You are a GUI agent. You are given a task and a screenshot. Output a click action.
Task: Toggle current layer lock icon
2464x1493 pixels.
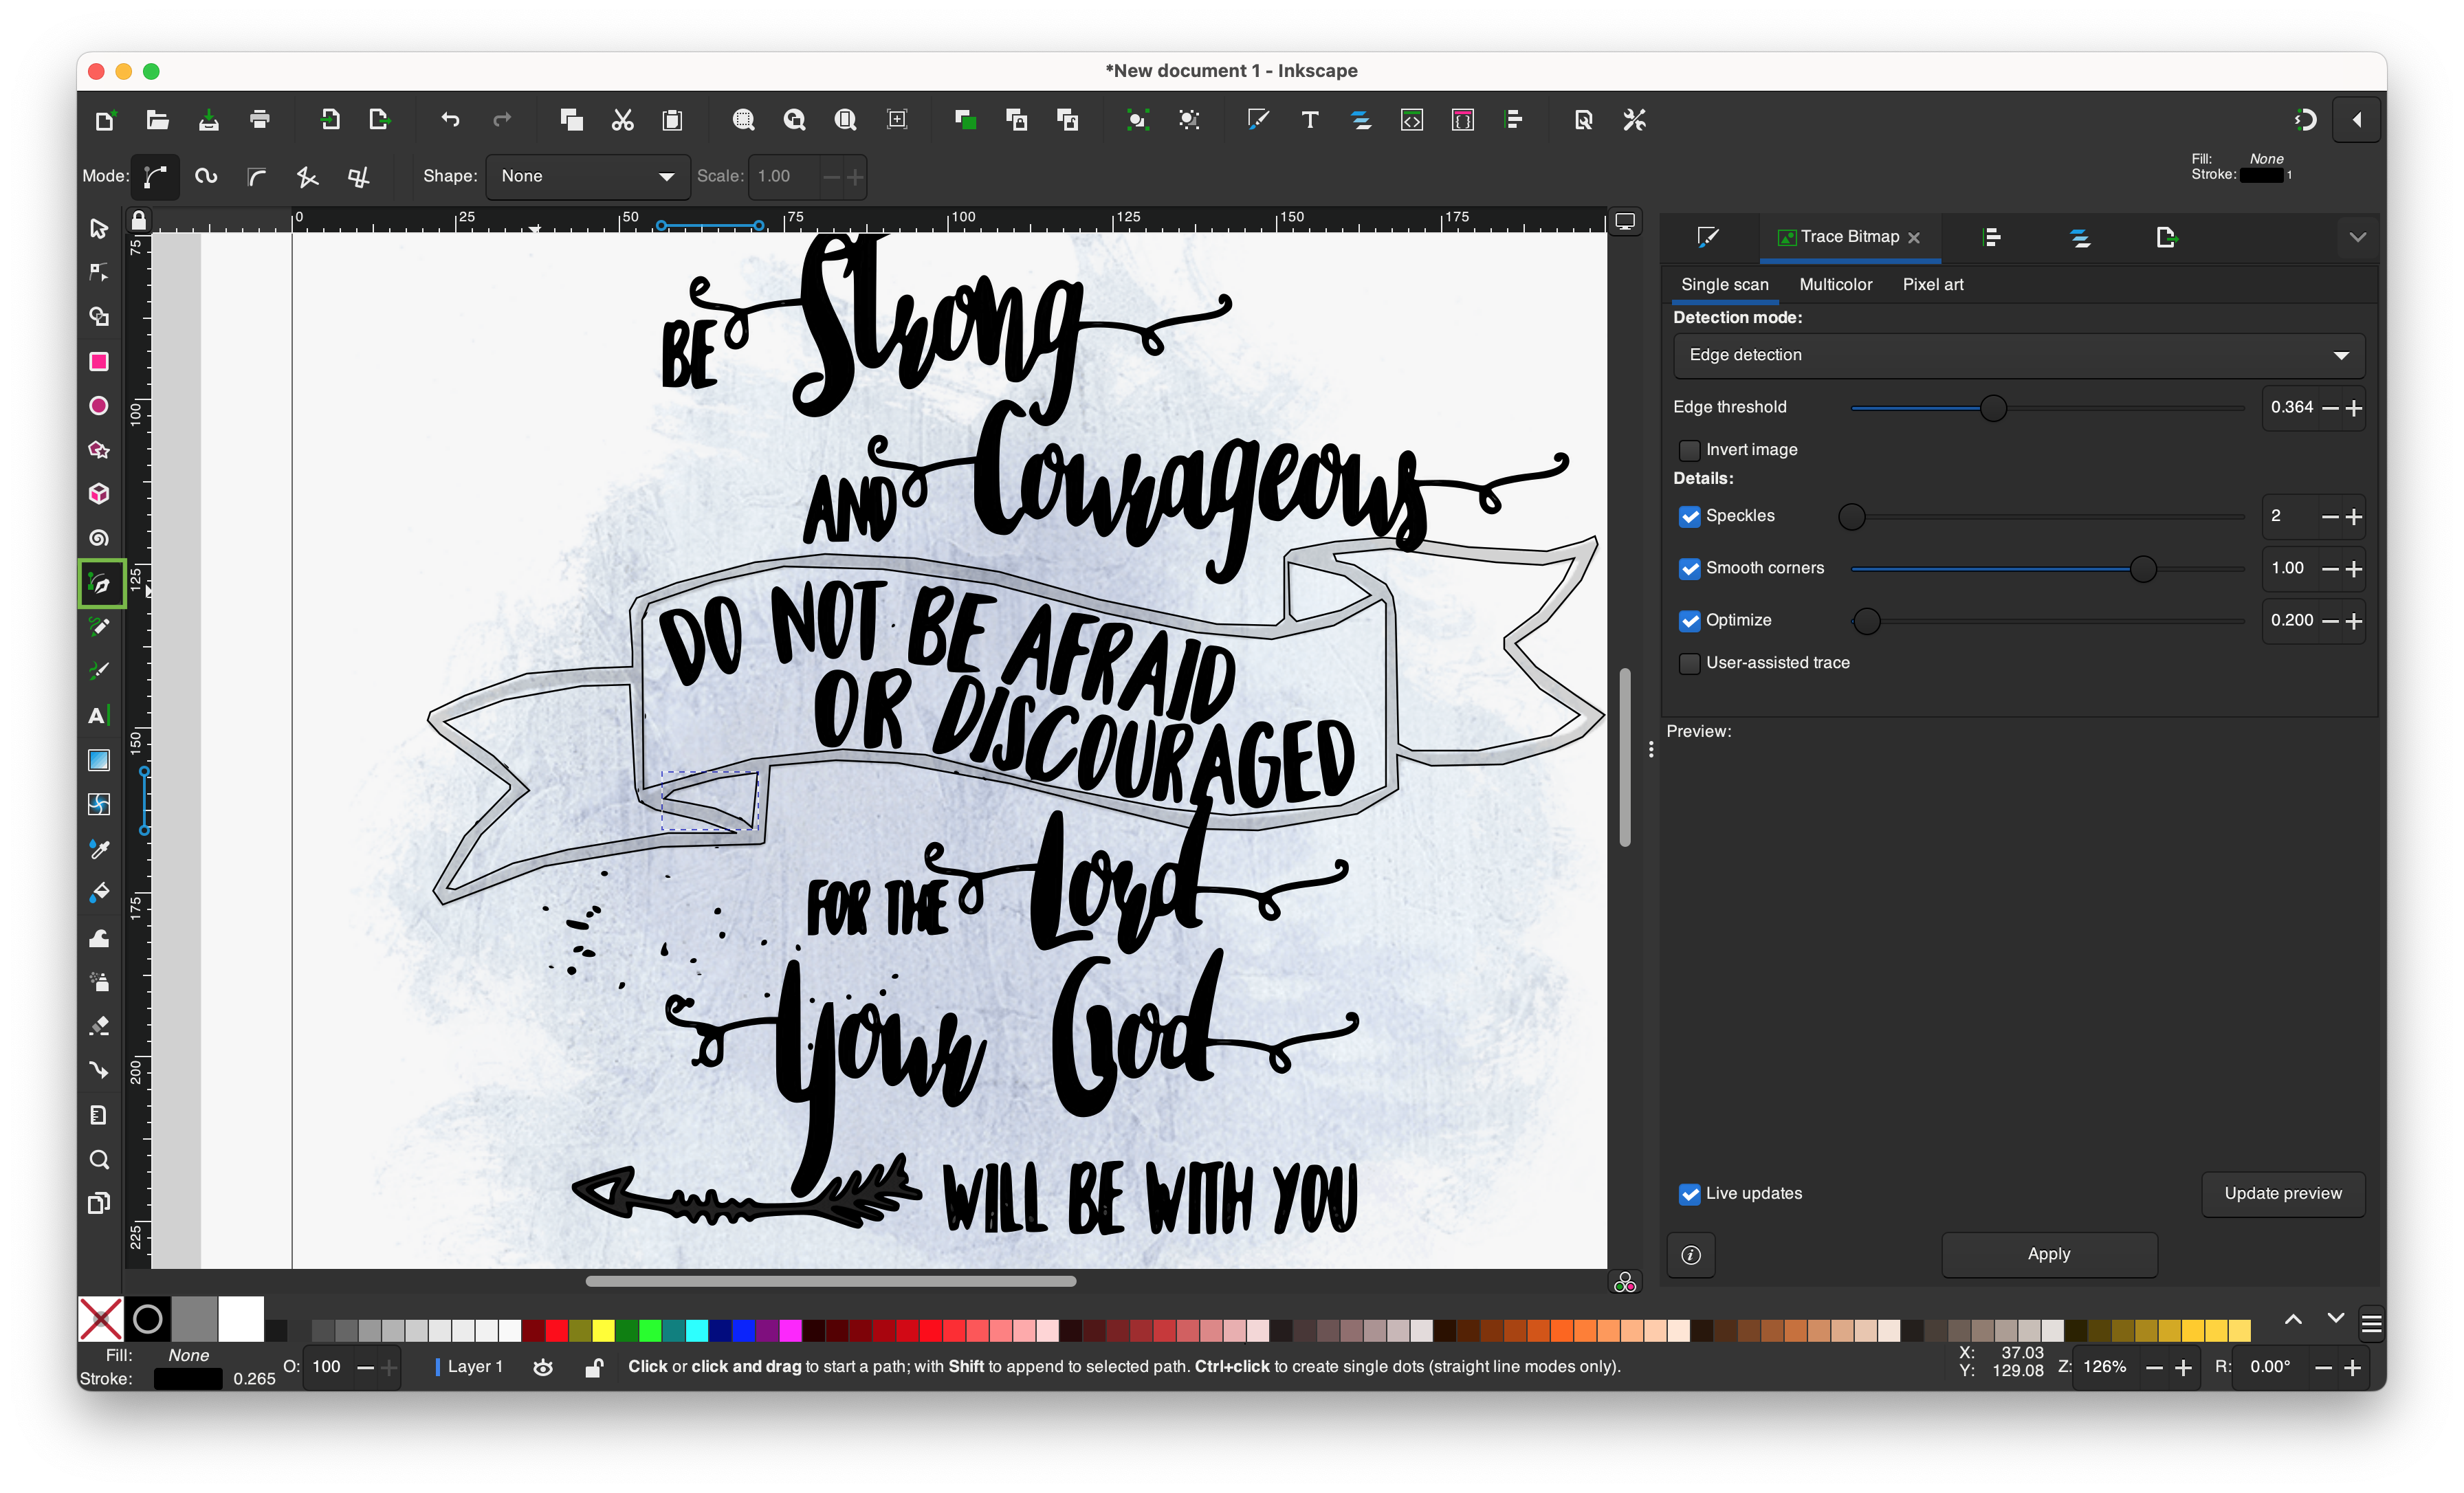coord(594,1367)
